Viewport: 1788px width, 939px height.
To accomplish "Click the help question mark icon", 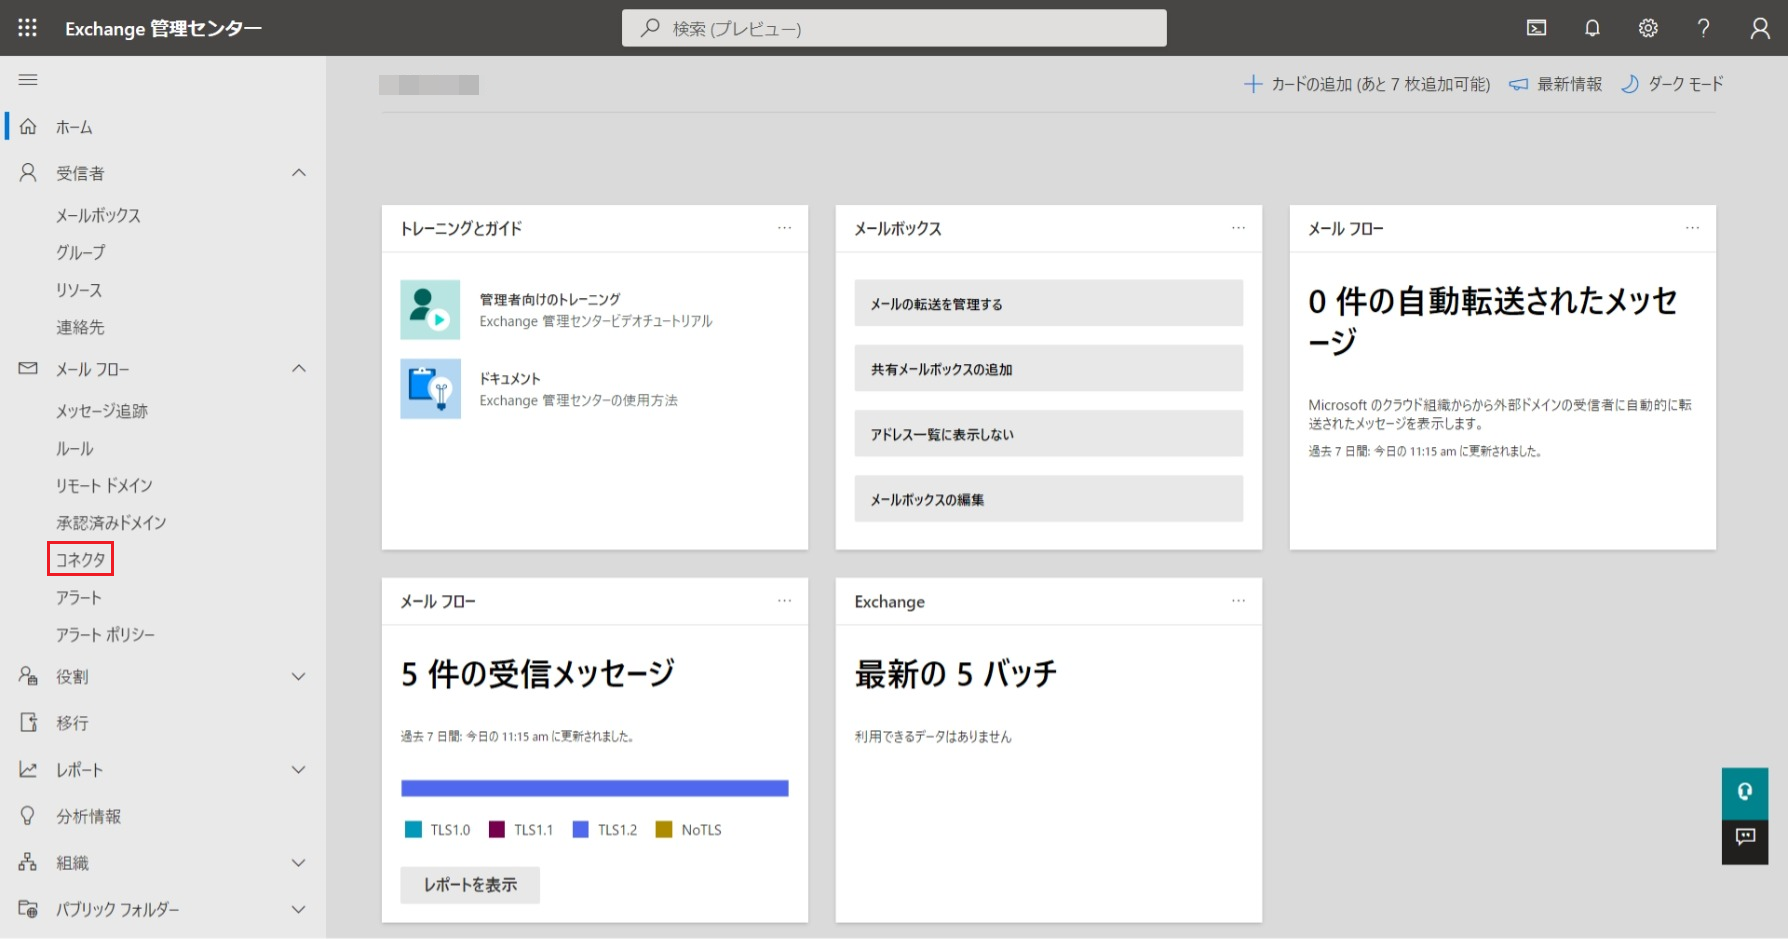I will (1703, 28).
